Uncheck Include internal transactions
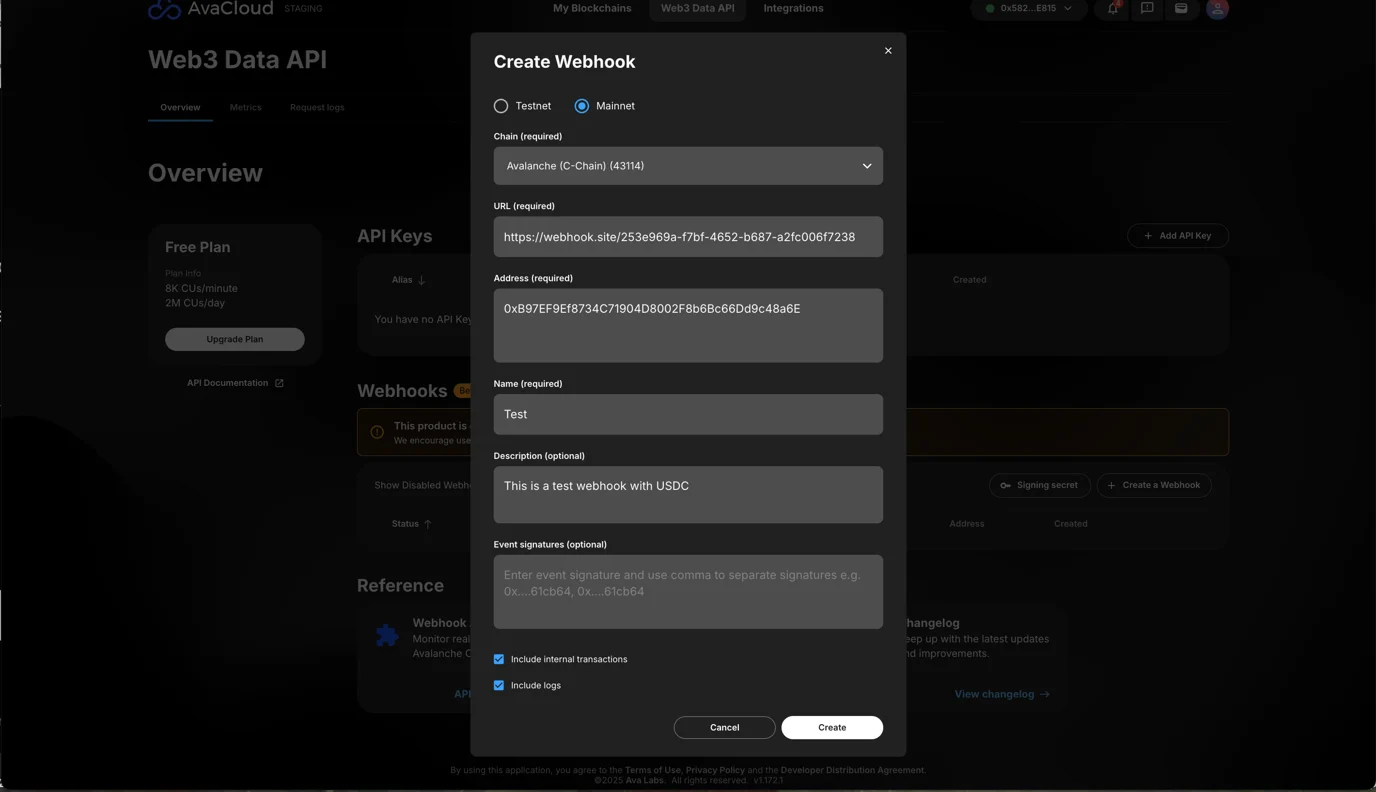 (499, 659)
